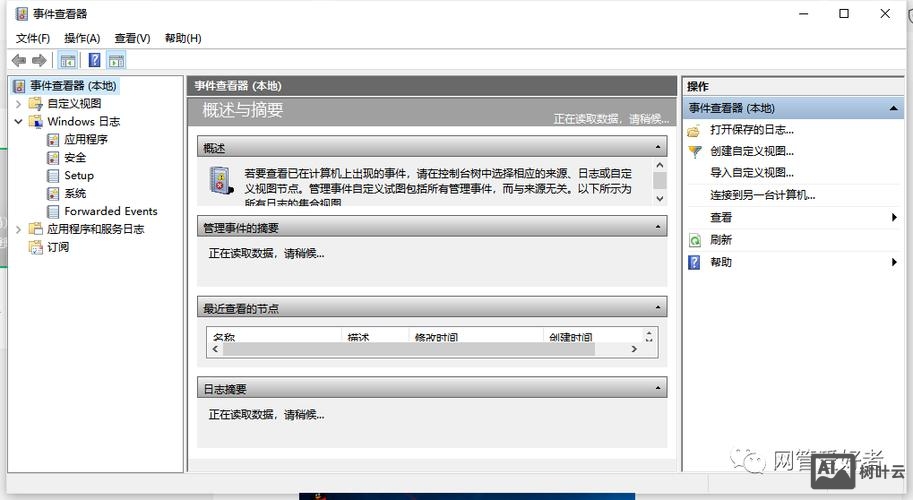Click 连接到另一台计算机... action
Image resolution: width=913 pixels, height=500 pixels.
click(763, 195)
